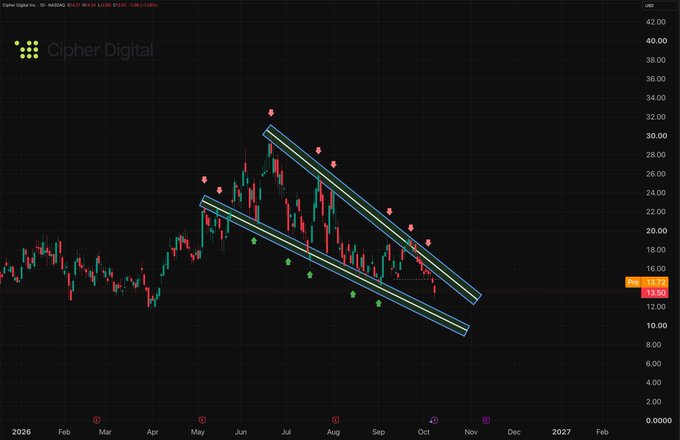Click the Nov label on time axis

(x=471, y=432)
